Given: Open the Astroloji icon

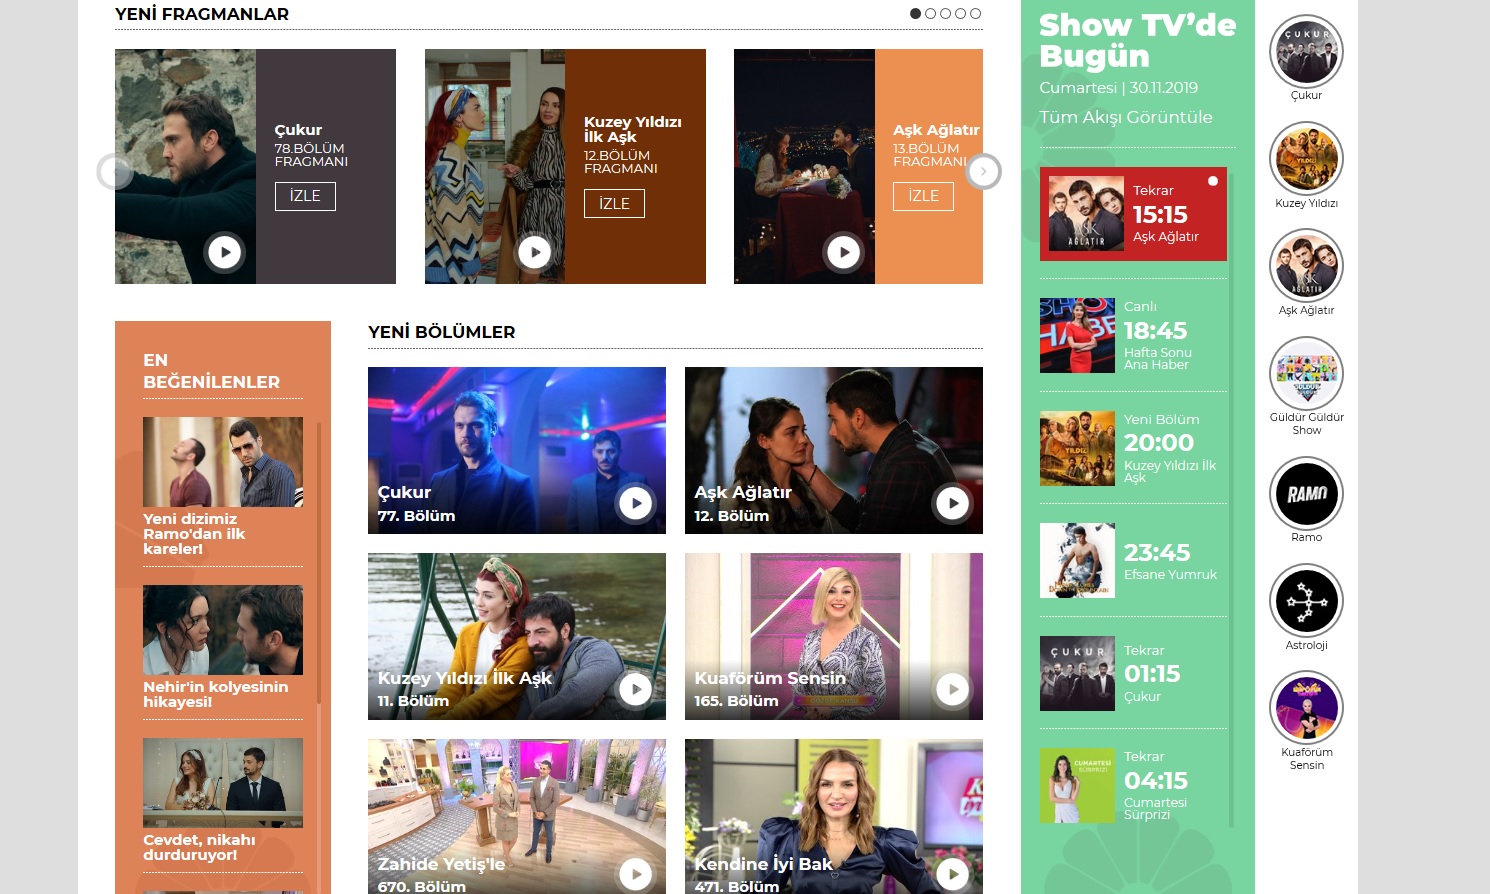Looking at the screenshot, I should pyautogui.click(x=1306, y=601).
